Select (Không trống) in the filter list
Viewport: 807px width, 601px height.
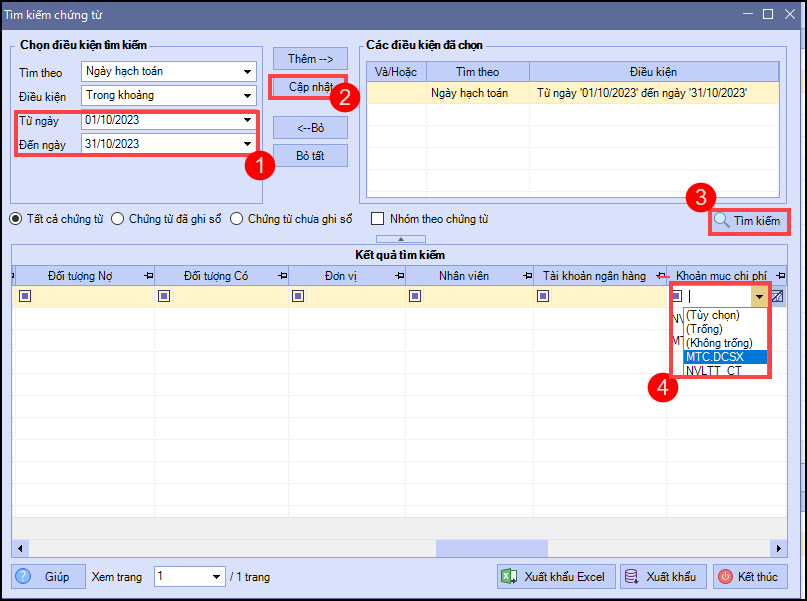(718, 343)
